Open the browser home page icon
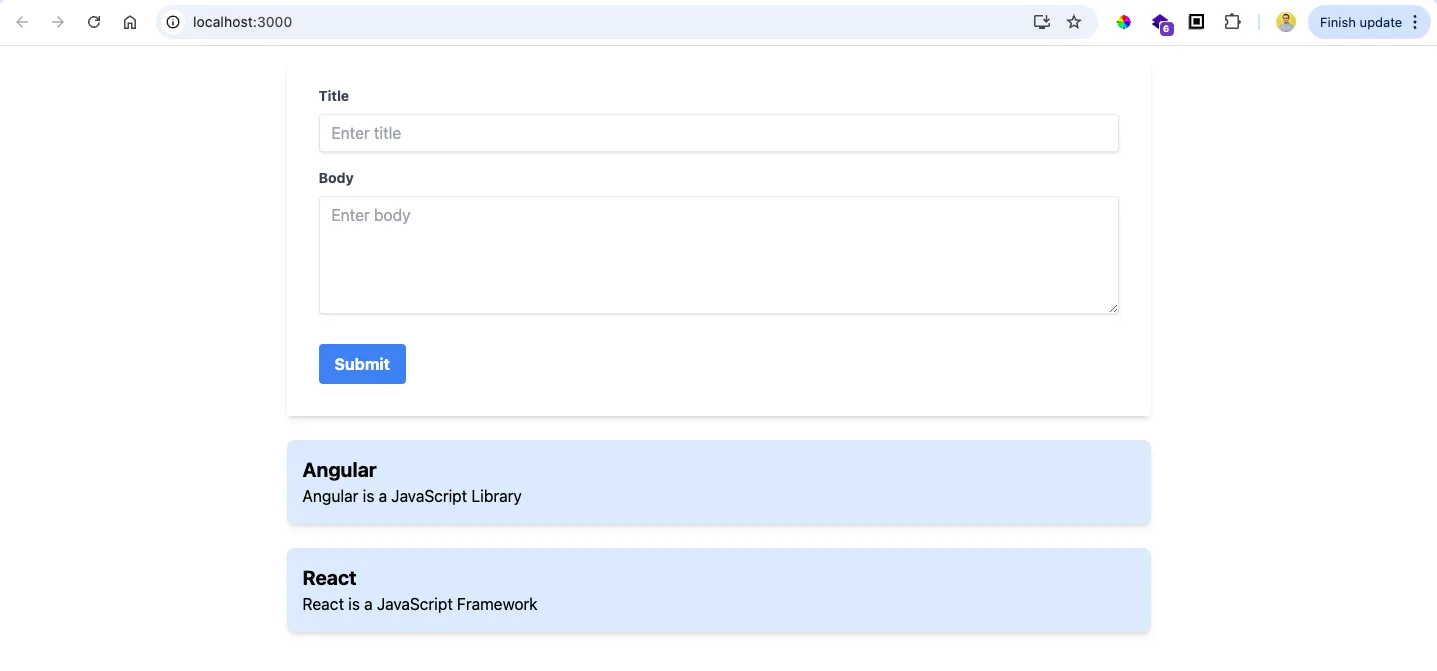 click(x=130, y=22)
